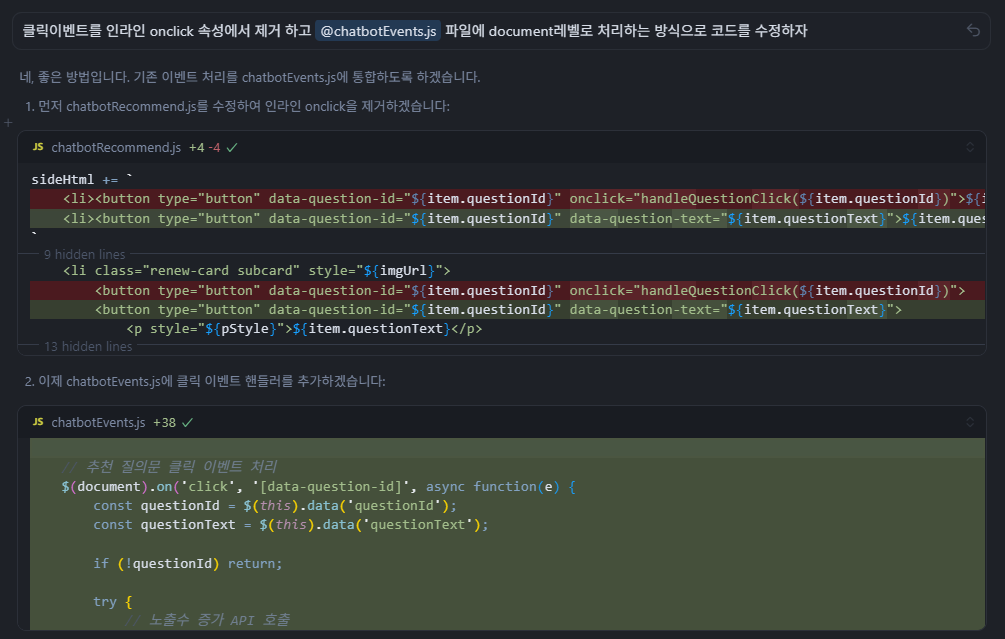Click the $(document).on click handler line
This screenshot has width=1005, height=639.
click(318, 486)
